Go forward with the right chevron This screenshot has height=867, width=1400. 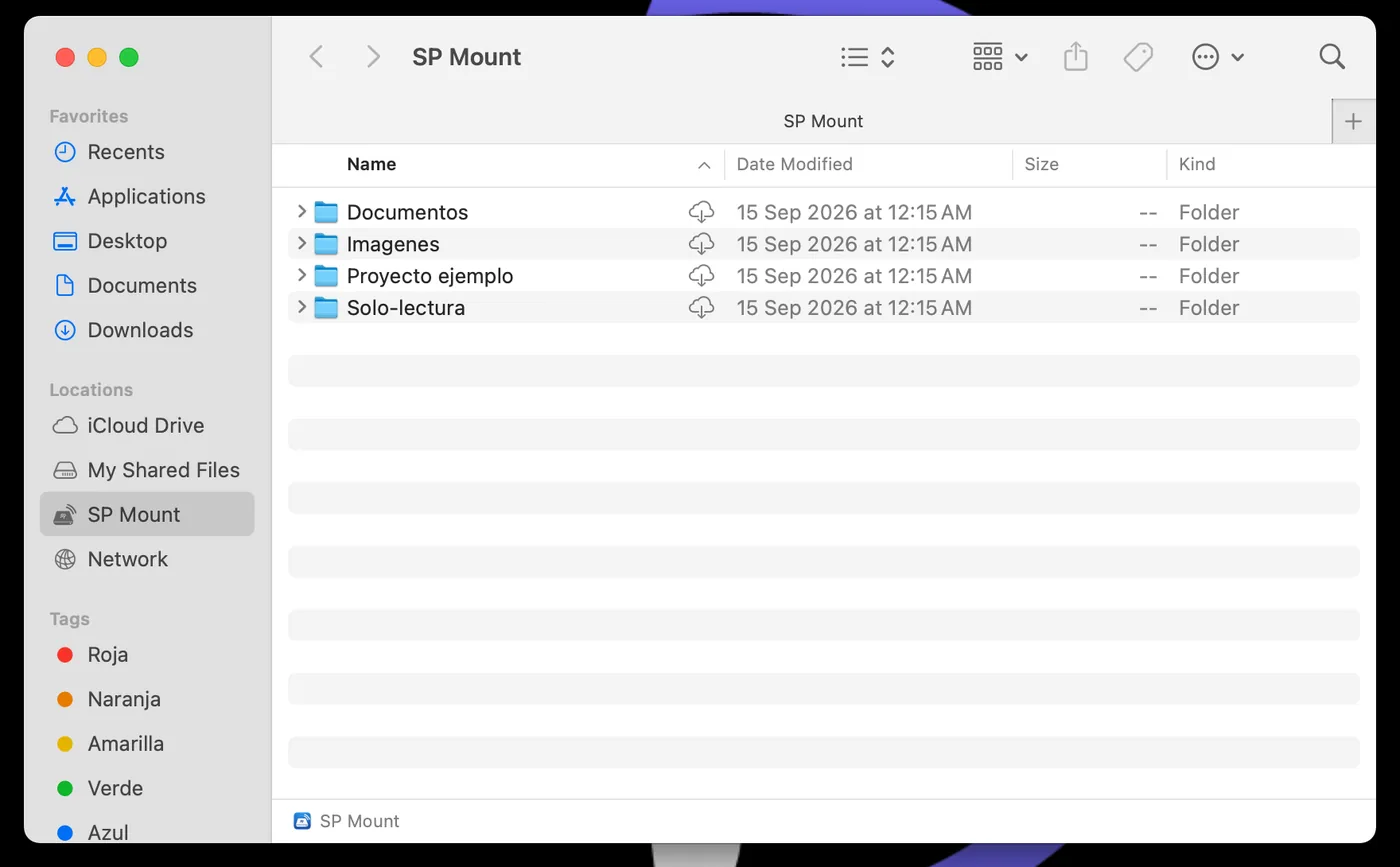coord(373,57)
